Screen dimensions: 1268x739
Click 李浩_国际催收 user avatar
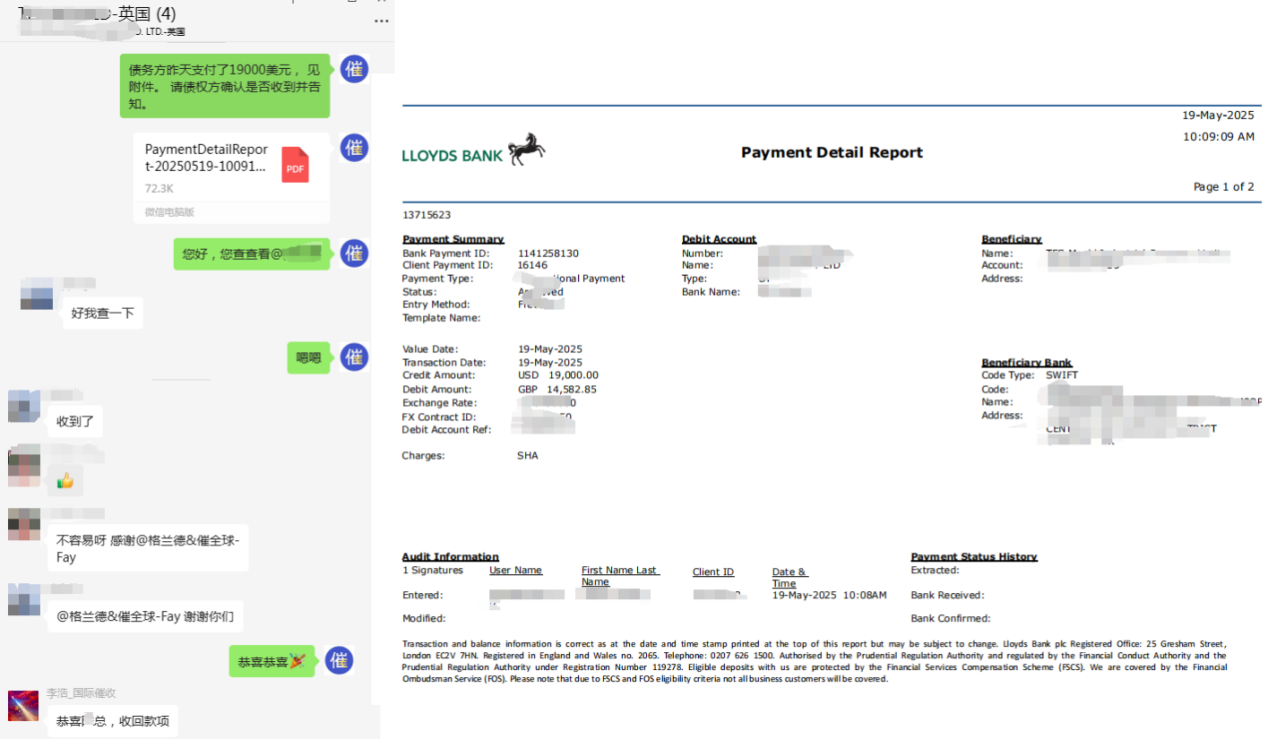pos(23,706)
